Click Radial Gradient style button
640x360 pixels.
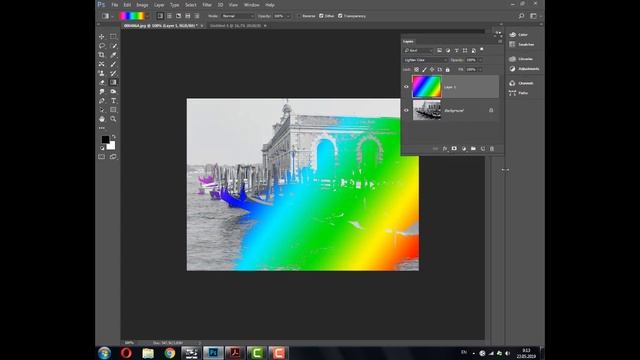[169, 16]
